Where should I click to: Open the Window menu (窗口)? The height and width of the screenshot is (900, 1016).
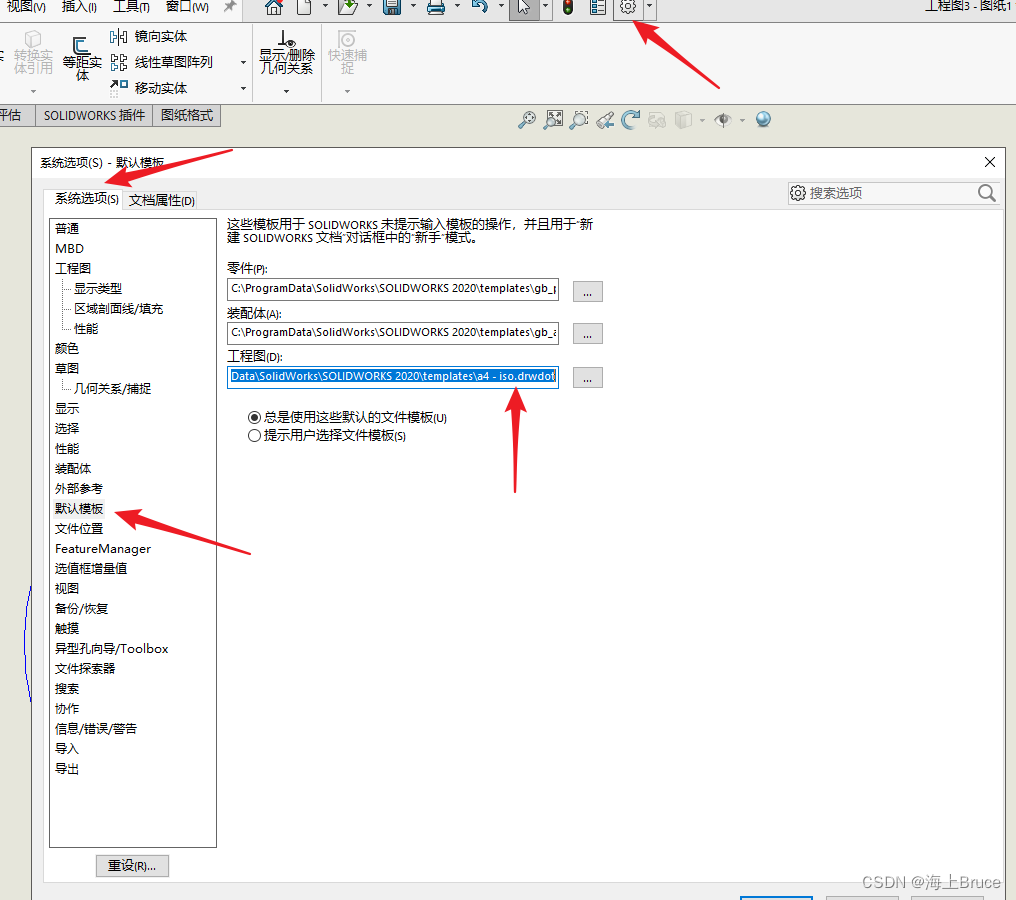187,6
